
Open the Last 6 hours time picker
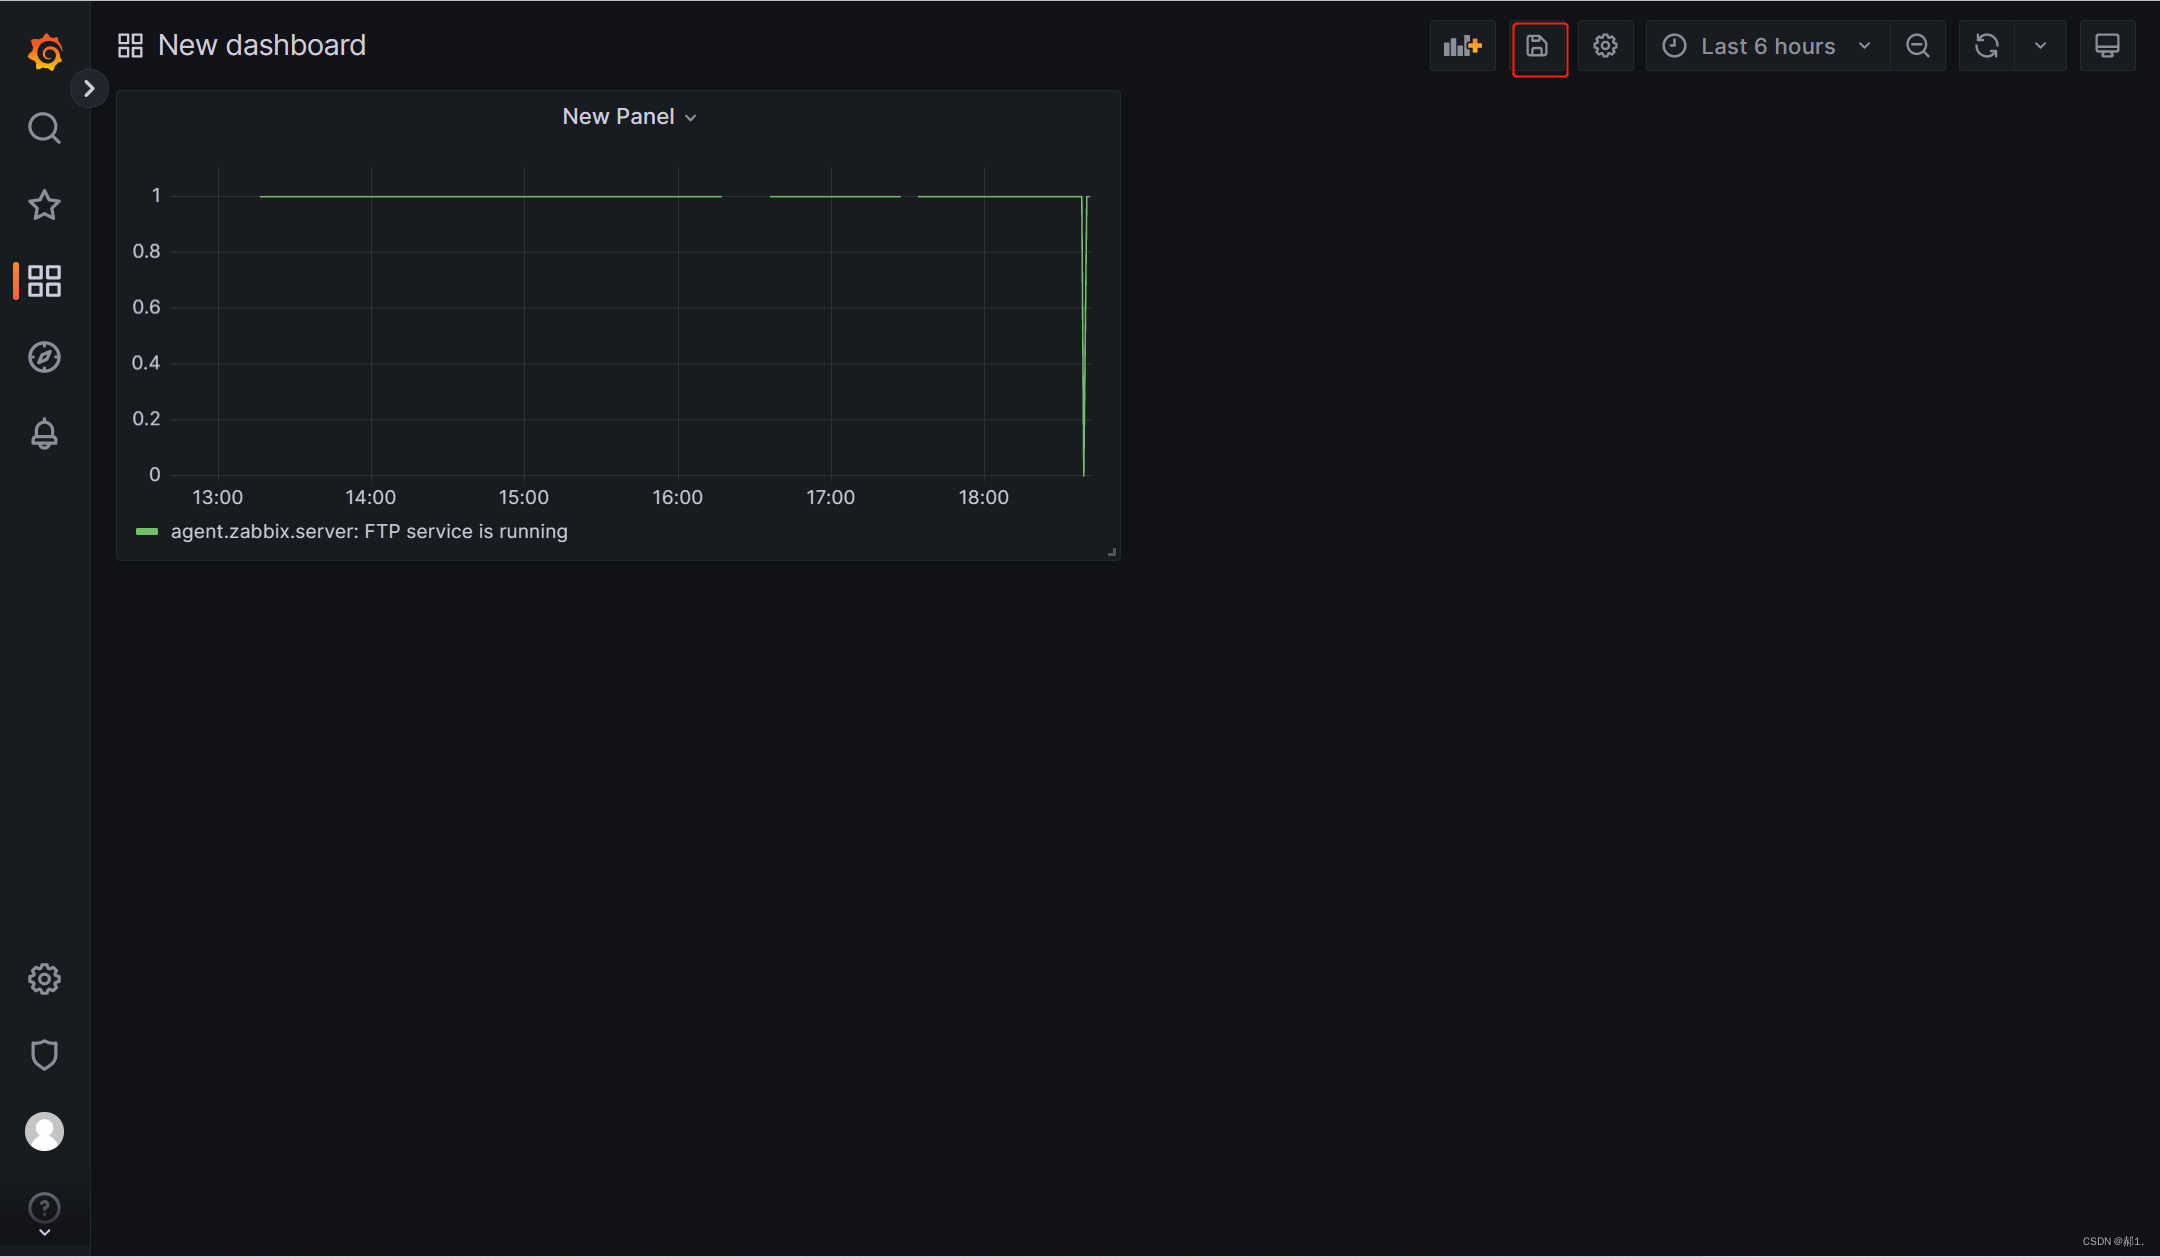pyautogui.click(x=1767, y=46)
